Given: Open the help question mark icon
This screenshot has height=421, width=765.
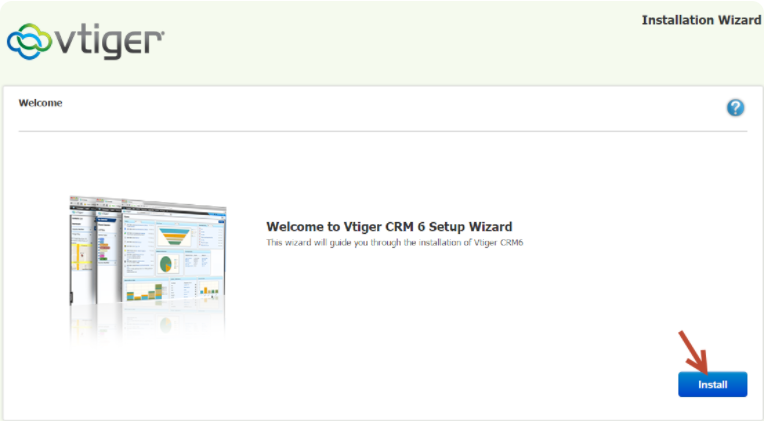Looking at the screenshot, I should (735, 108).
